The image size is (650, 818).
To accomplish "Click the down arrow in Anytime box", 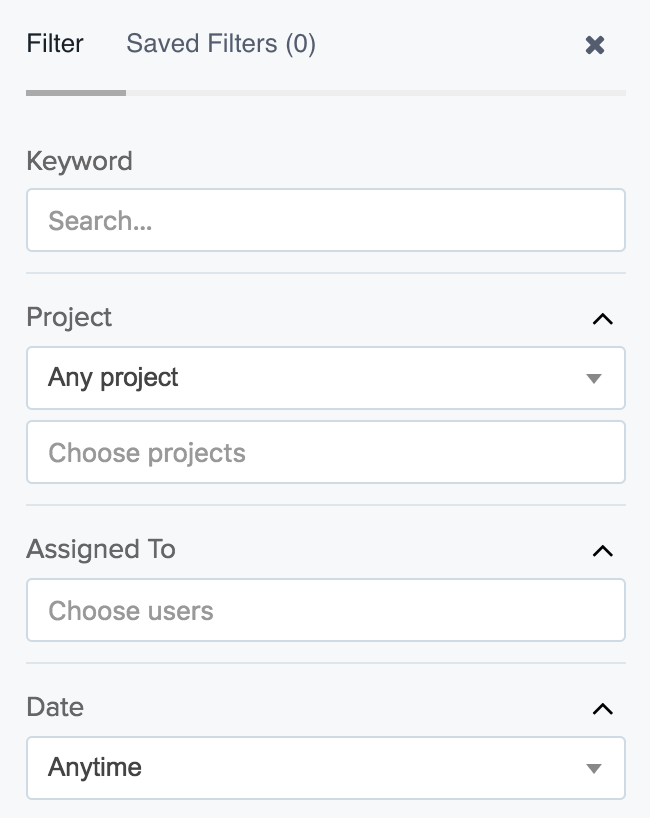I will click(x=594, y=769).
